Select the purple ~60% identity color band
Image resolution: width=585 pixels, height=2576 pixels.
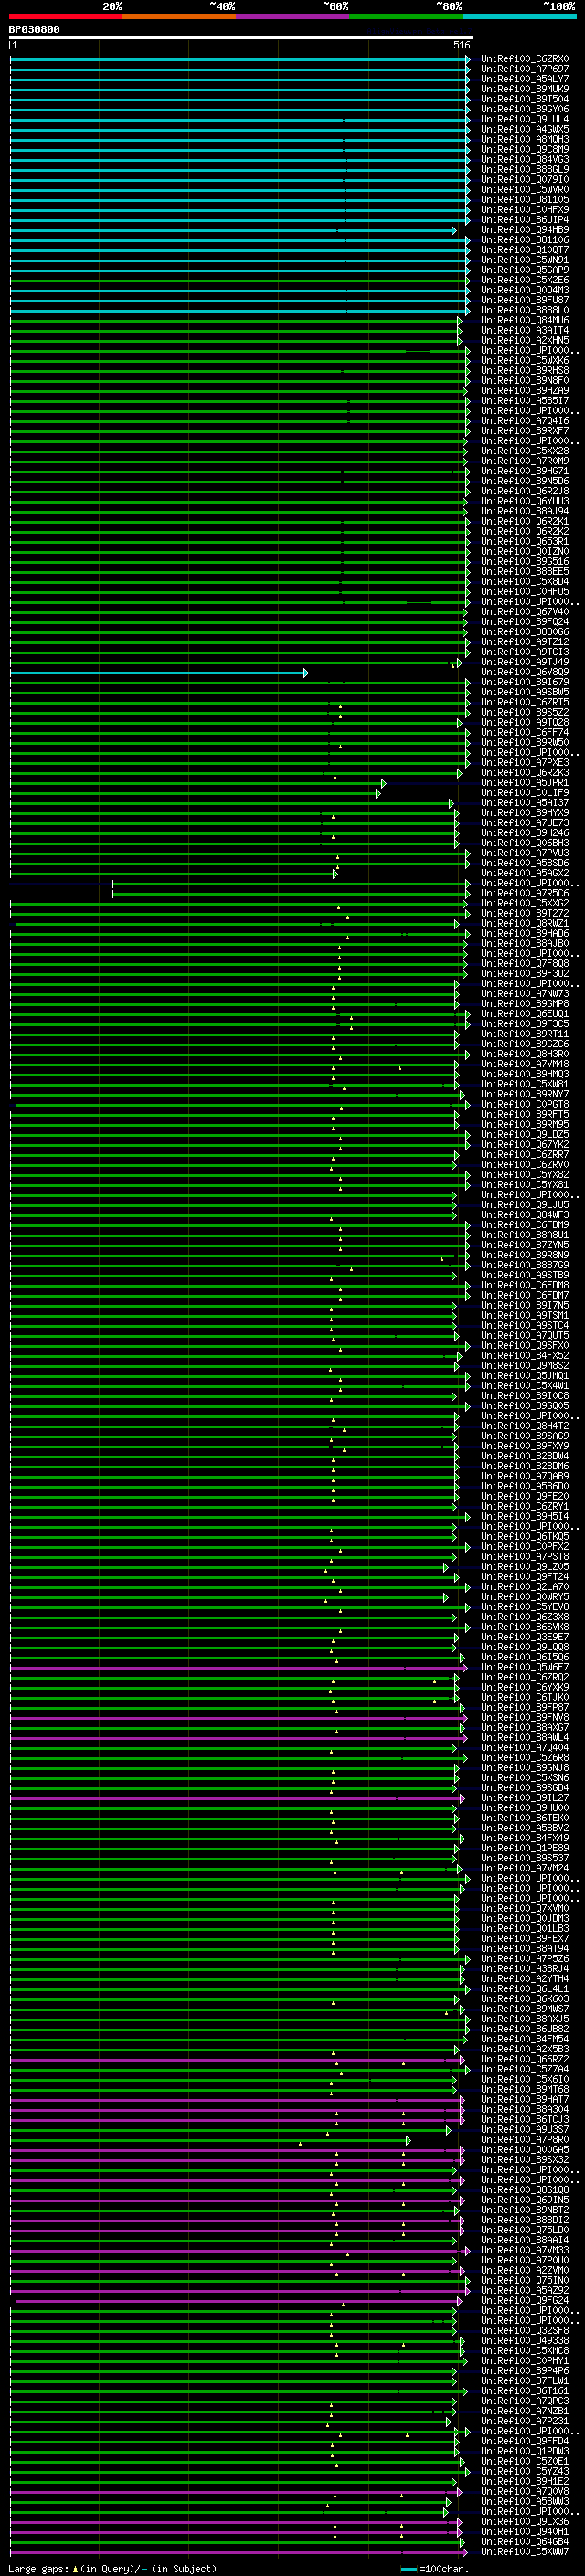click(x=293, y=16)
